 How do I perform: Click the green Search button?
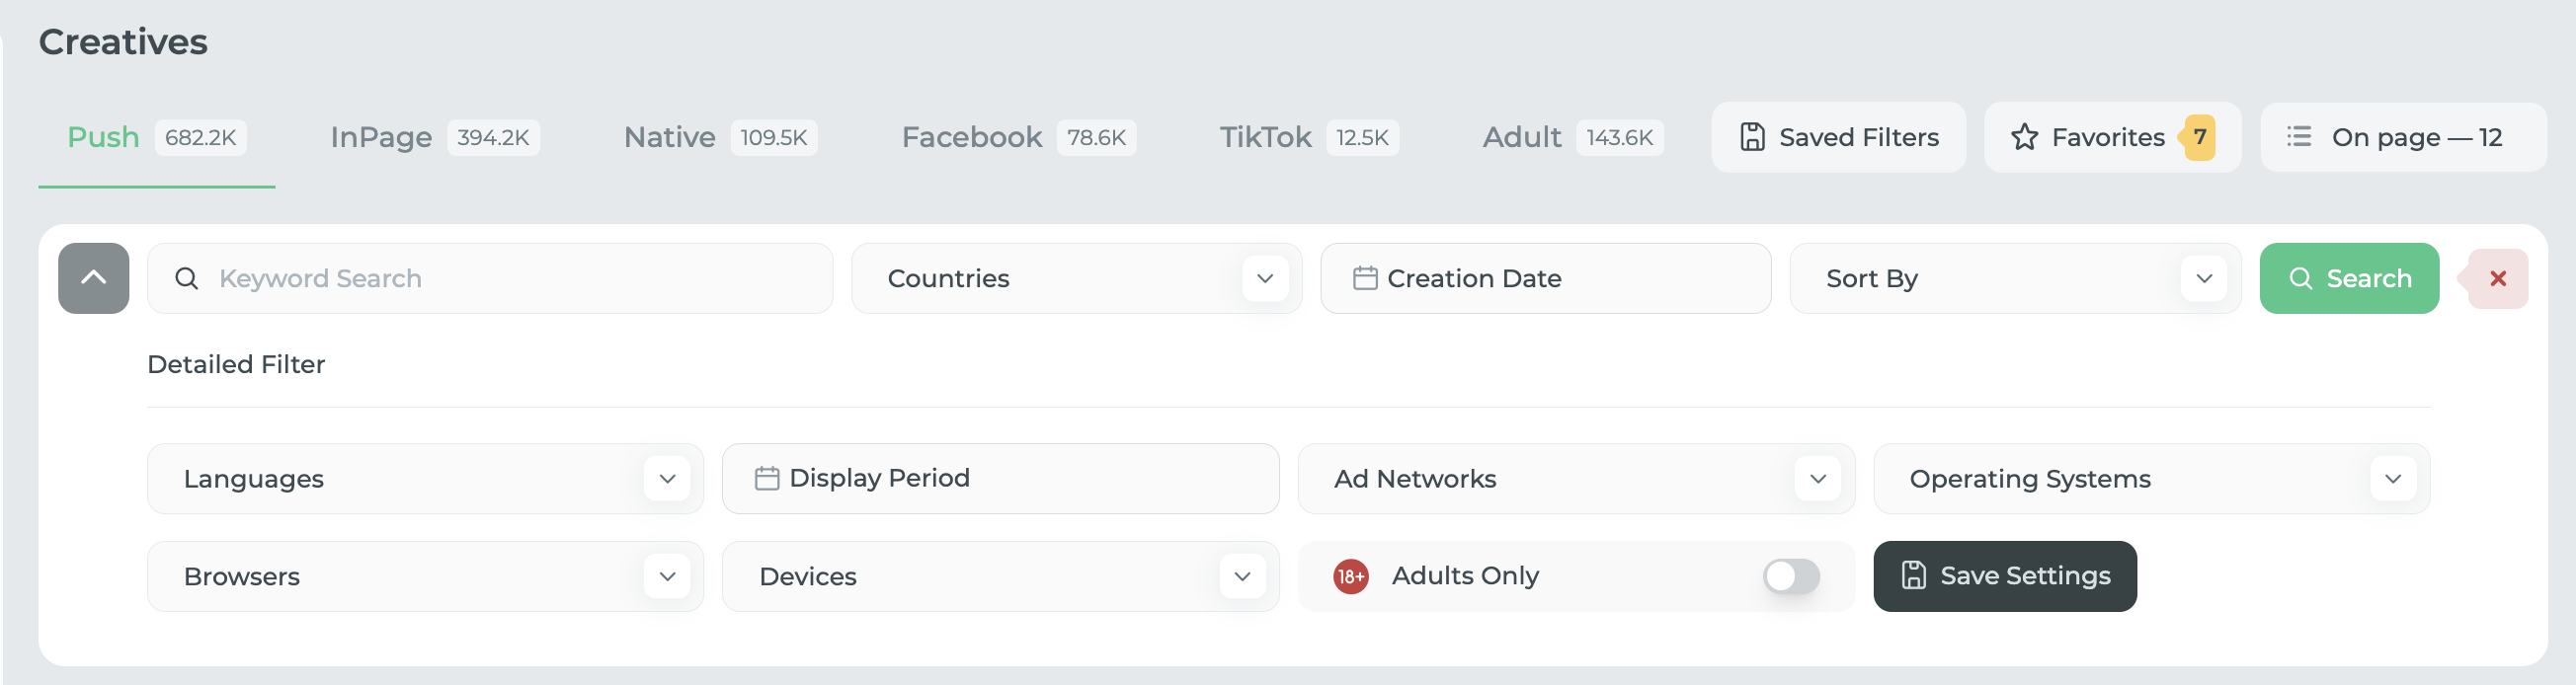[x=2348, y=278]
